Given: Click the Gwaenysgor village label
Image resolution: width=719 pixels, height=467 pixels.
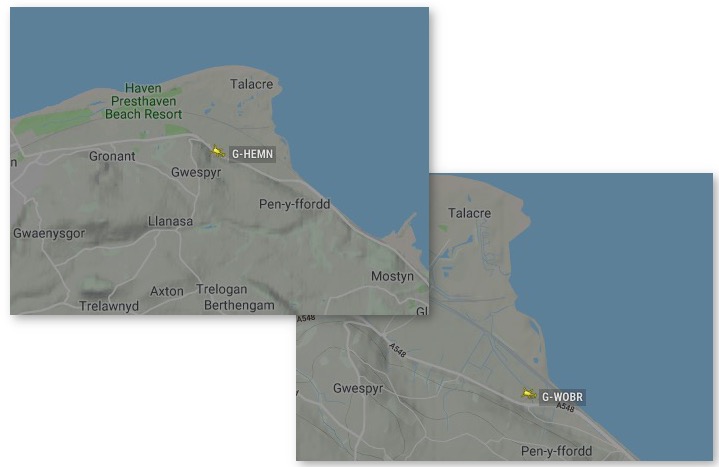Looking at the screenshot, I should pos(49,234).
